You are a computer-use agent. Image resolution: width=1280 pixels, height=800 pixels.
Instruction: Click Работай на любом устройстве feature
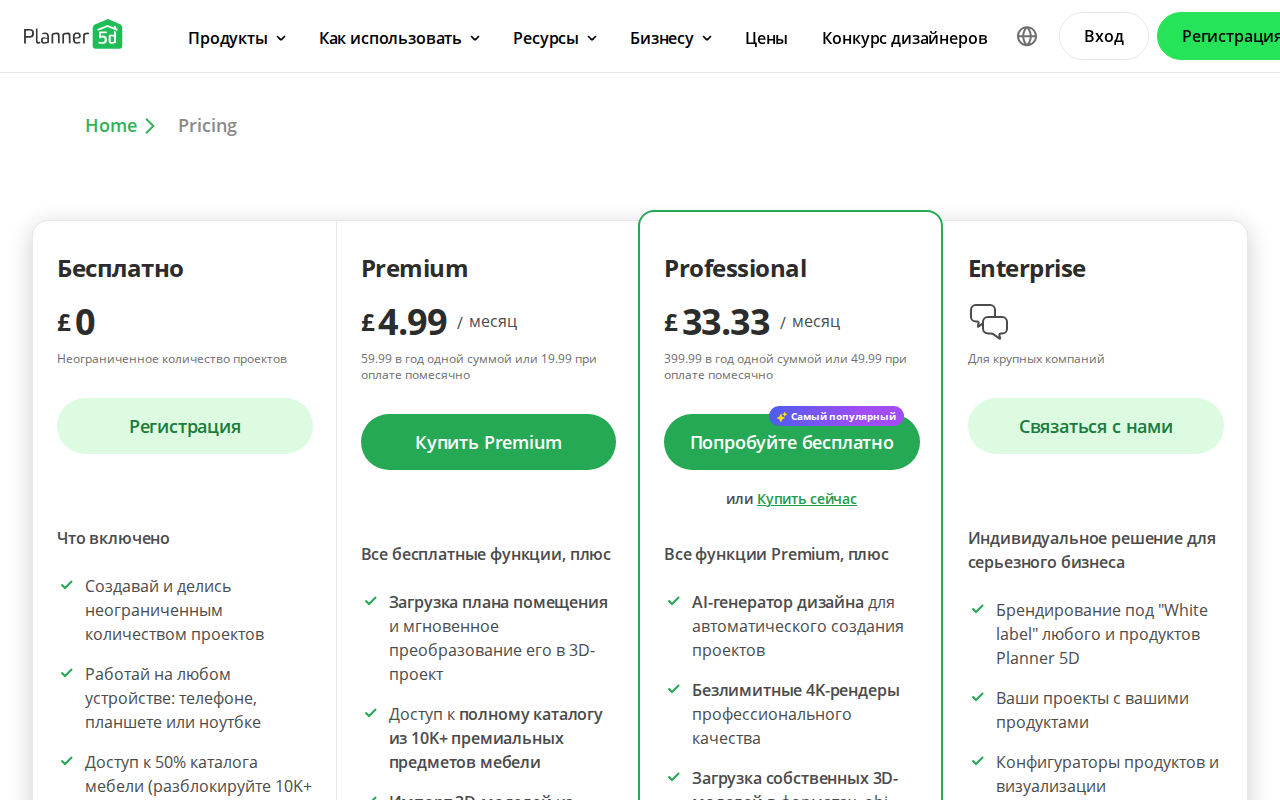coord(173,698)
